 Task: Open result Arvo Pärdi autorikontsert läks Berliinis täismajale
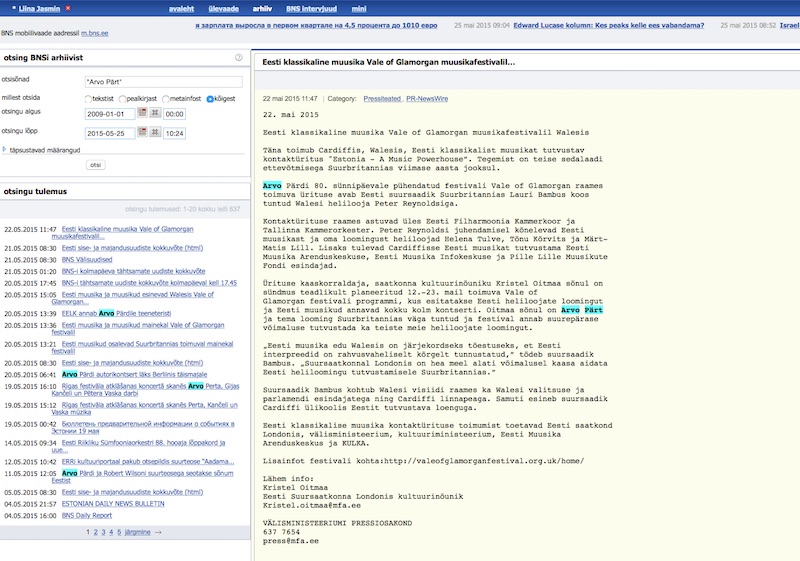(x=134, y=374)
